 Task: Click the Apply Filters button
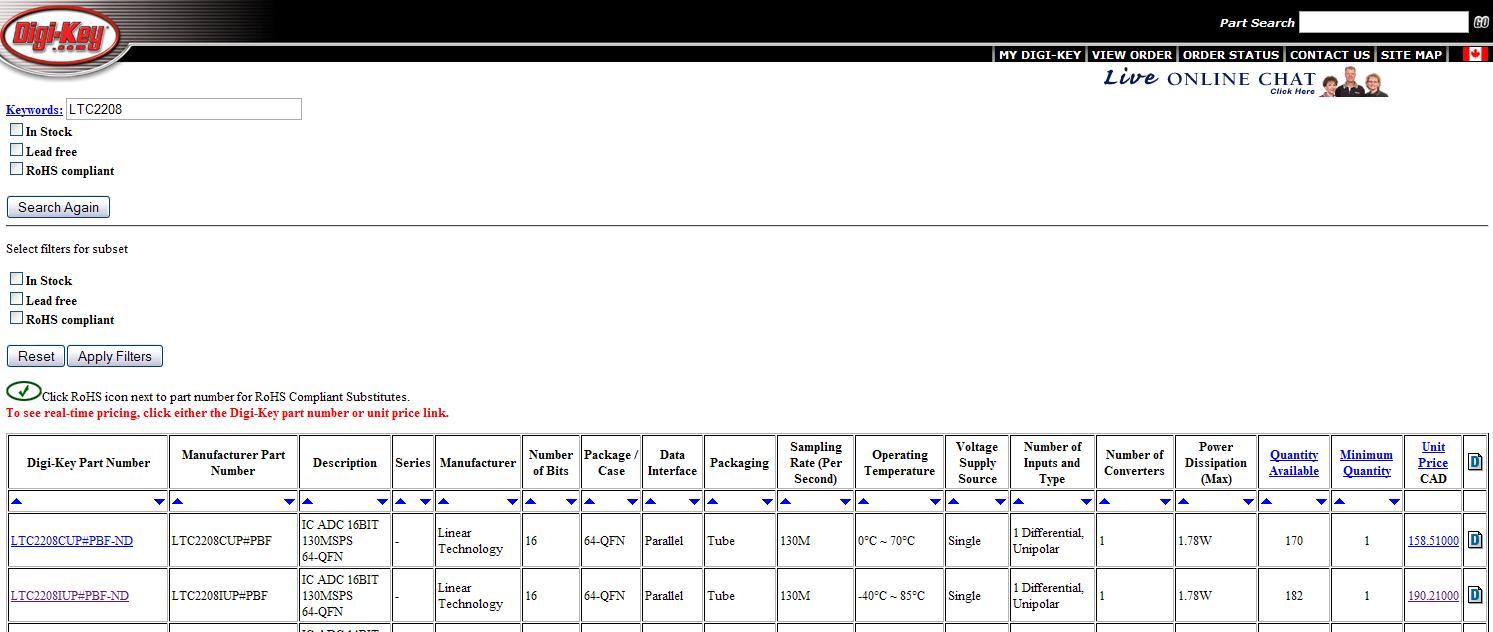click(x=114, y=356)
